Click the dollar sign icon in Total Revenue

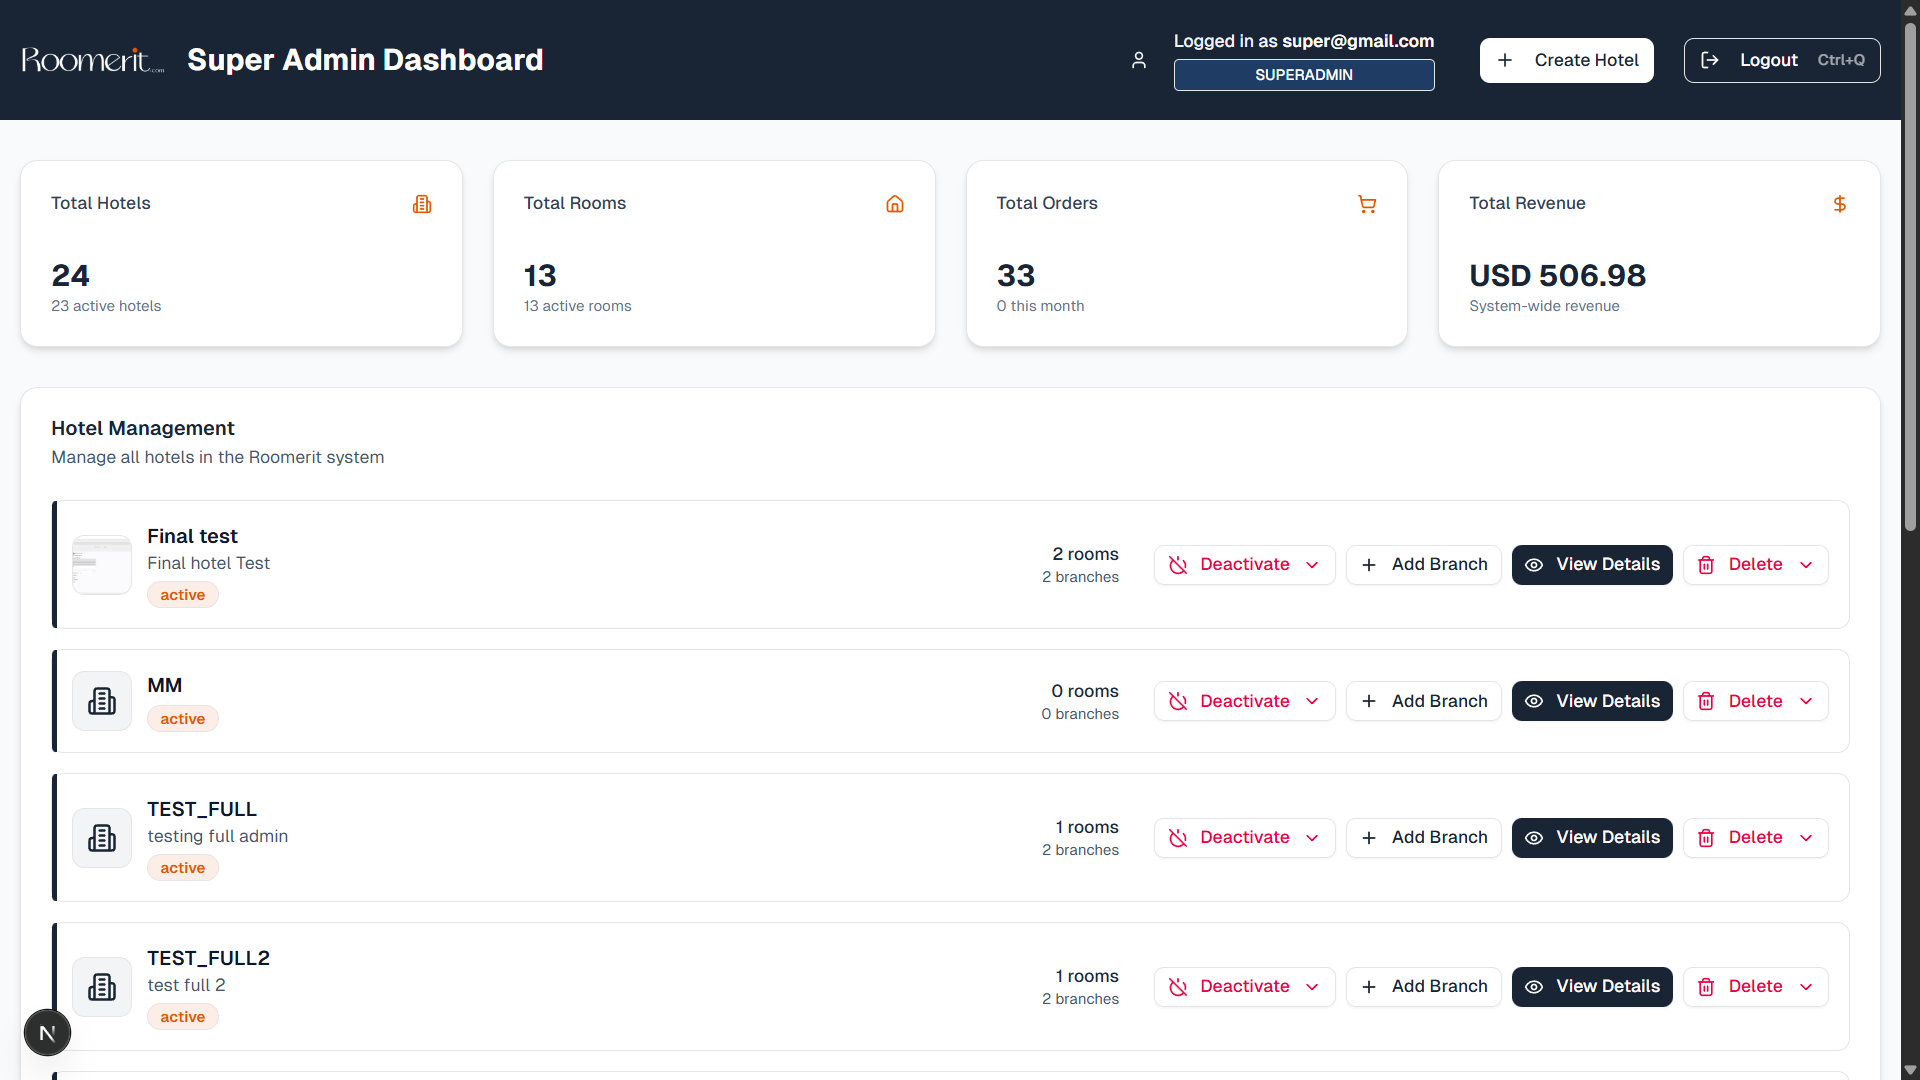coord(1839,204)
